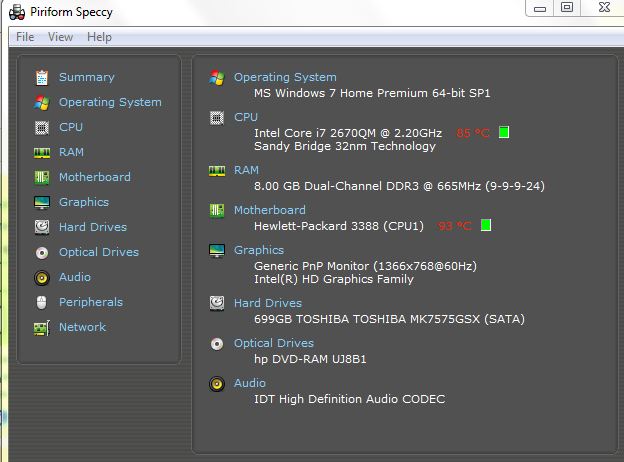
Task: Click the Hard Drives heading in summary panel
Action: 267,303
